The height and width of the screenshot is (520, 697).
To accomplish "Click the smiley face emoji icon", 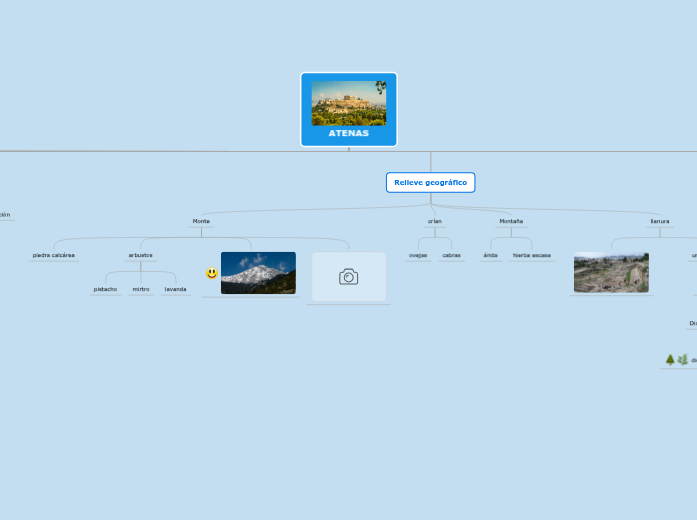I will click(x=212, y=273).
